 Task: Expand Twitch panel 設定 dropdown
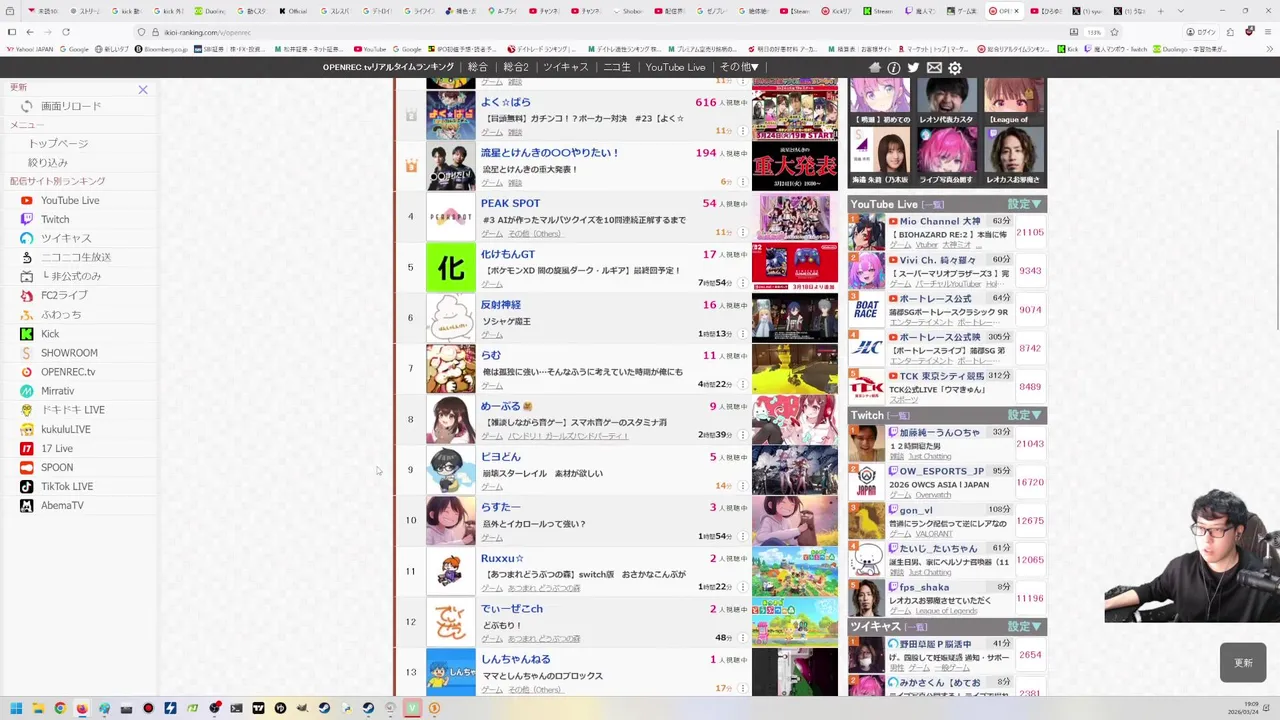coord(1024,415)
